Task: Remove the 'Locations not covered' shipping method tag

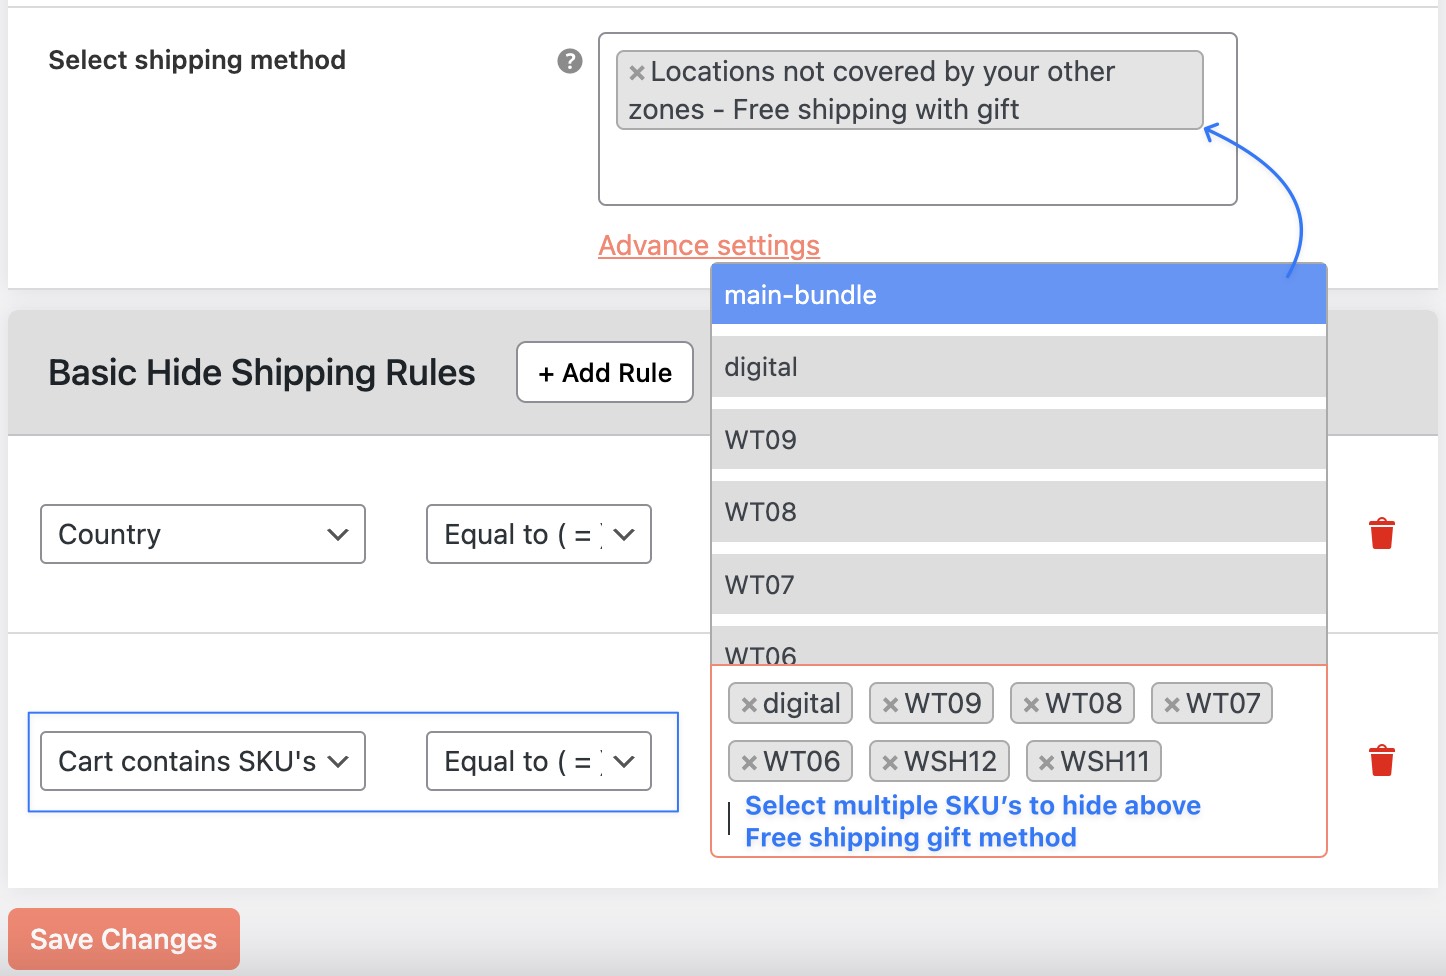Action: (636, 72)
